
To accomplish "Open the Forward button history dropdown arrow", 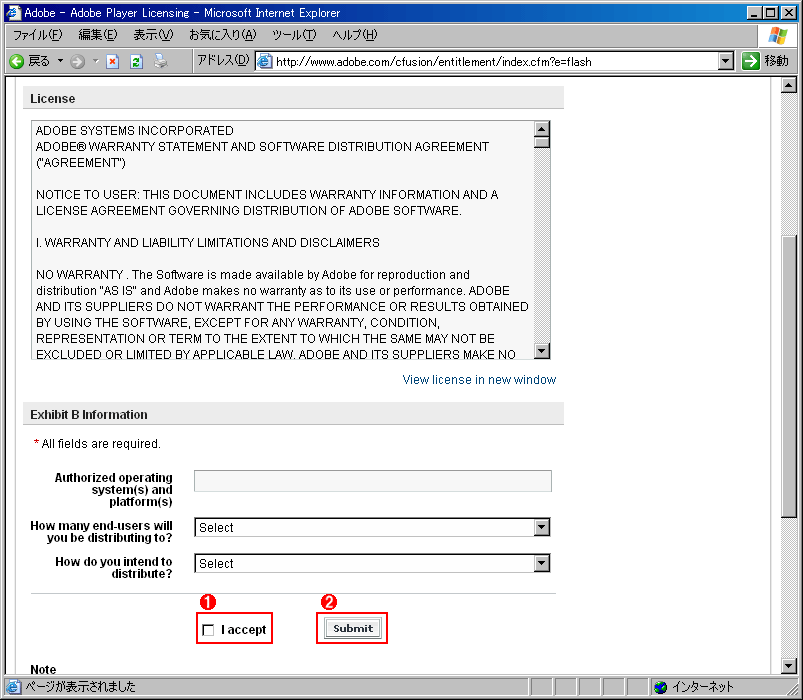I will (x=96, y=61).
